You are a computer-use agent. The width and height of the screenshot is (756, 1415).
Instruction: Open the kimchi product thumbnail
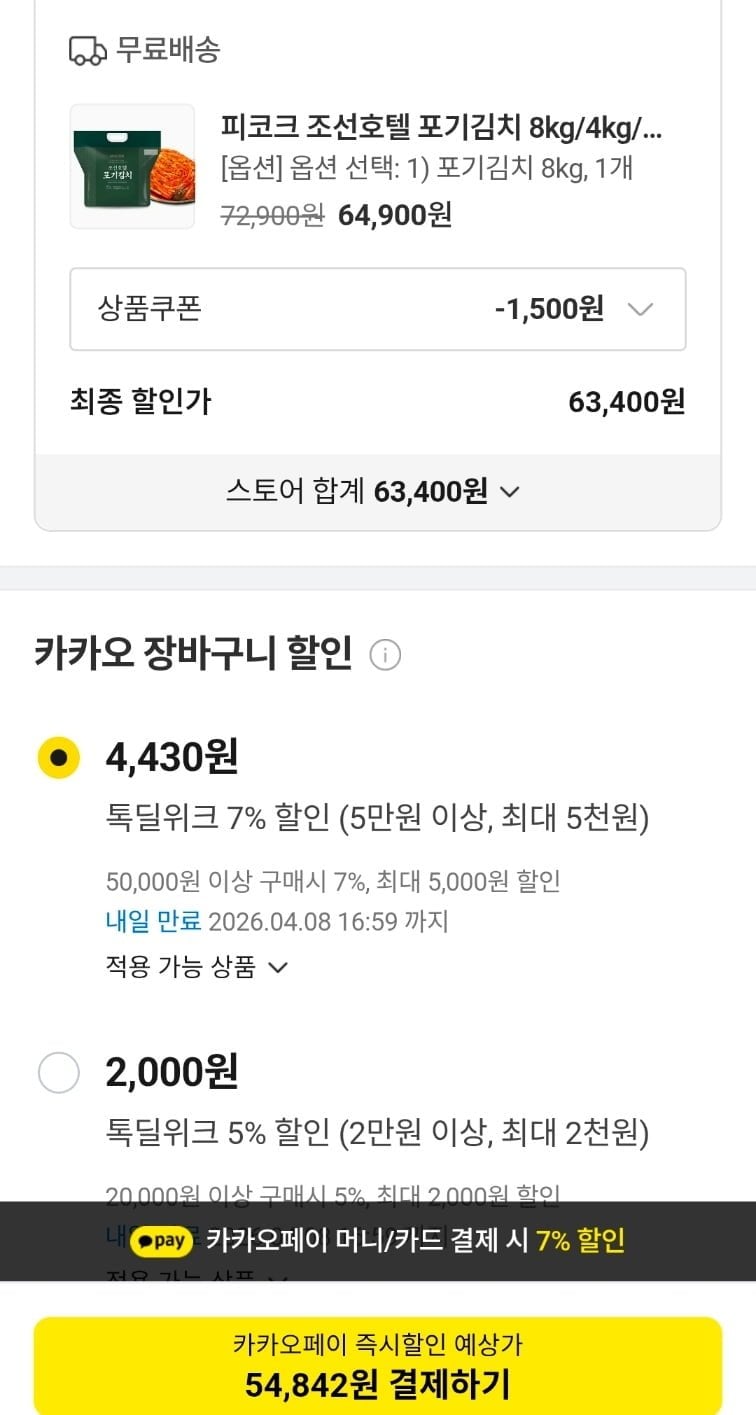point(132,166)
